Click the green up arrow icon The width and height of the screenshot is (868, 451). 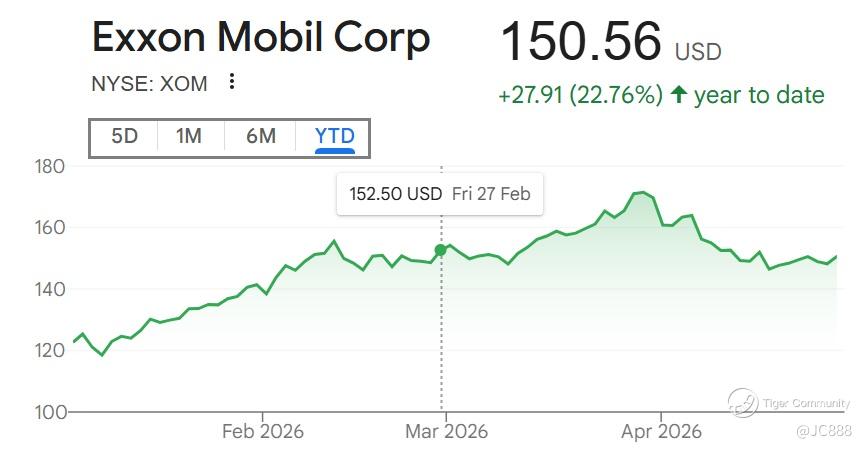(679, 95)
